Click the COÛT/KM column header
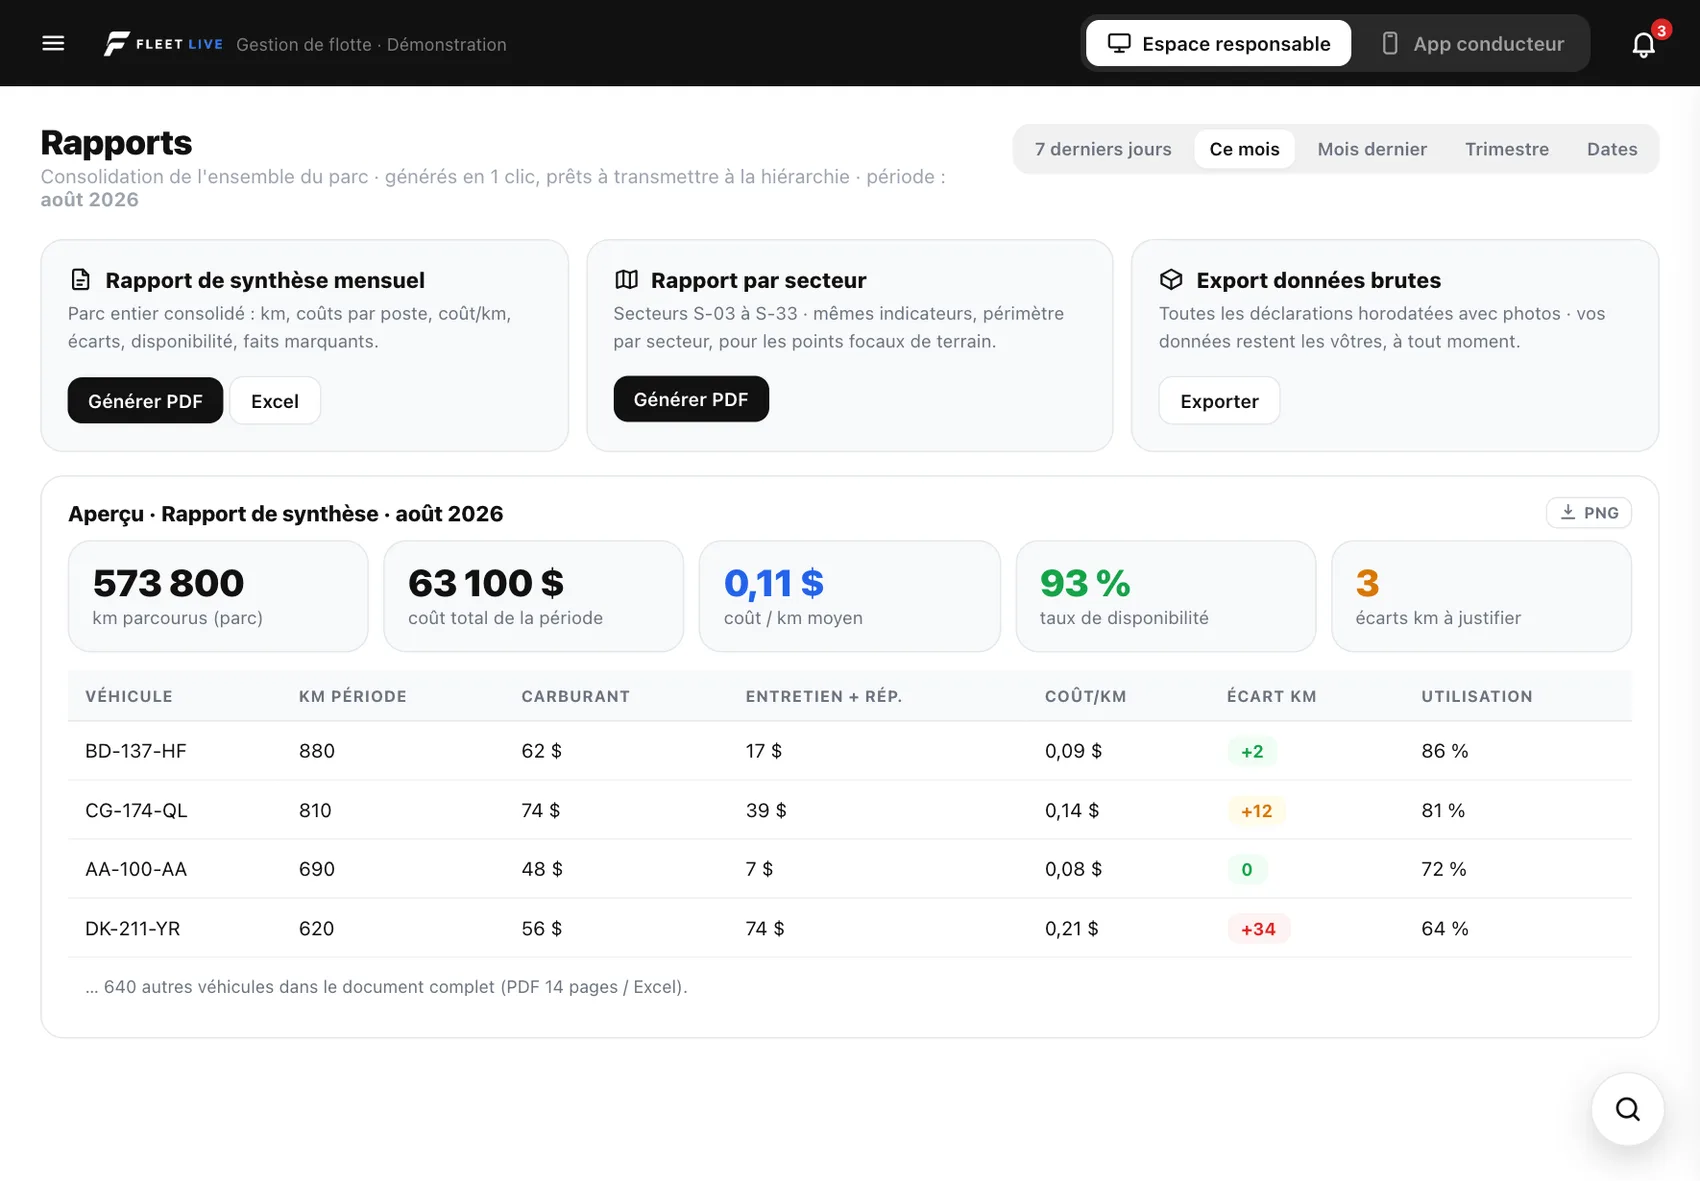This screenshot has width=1700, height=1181. click(1085, 696)
